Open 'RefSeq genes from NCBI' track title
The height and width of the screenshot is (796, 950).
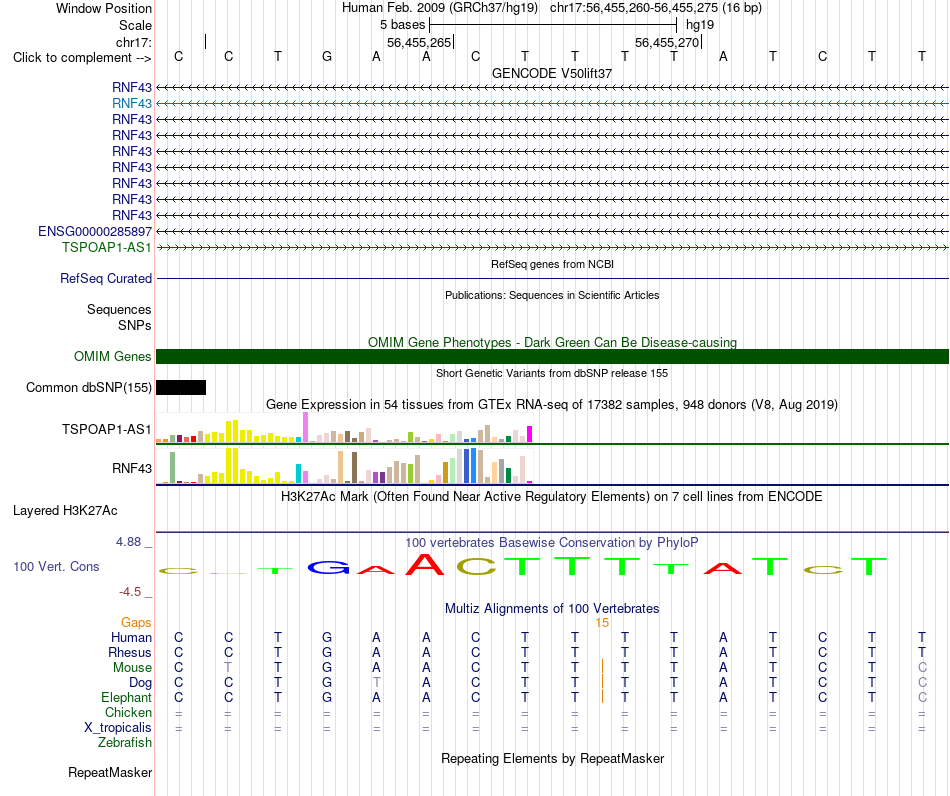552,264
